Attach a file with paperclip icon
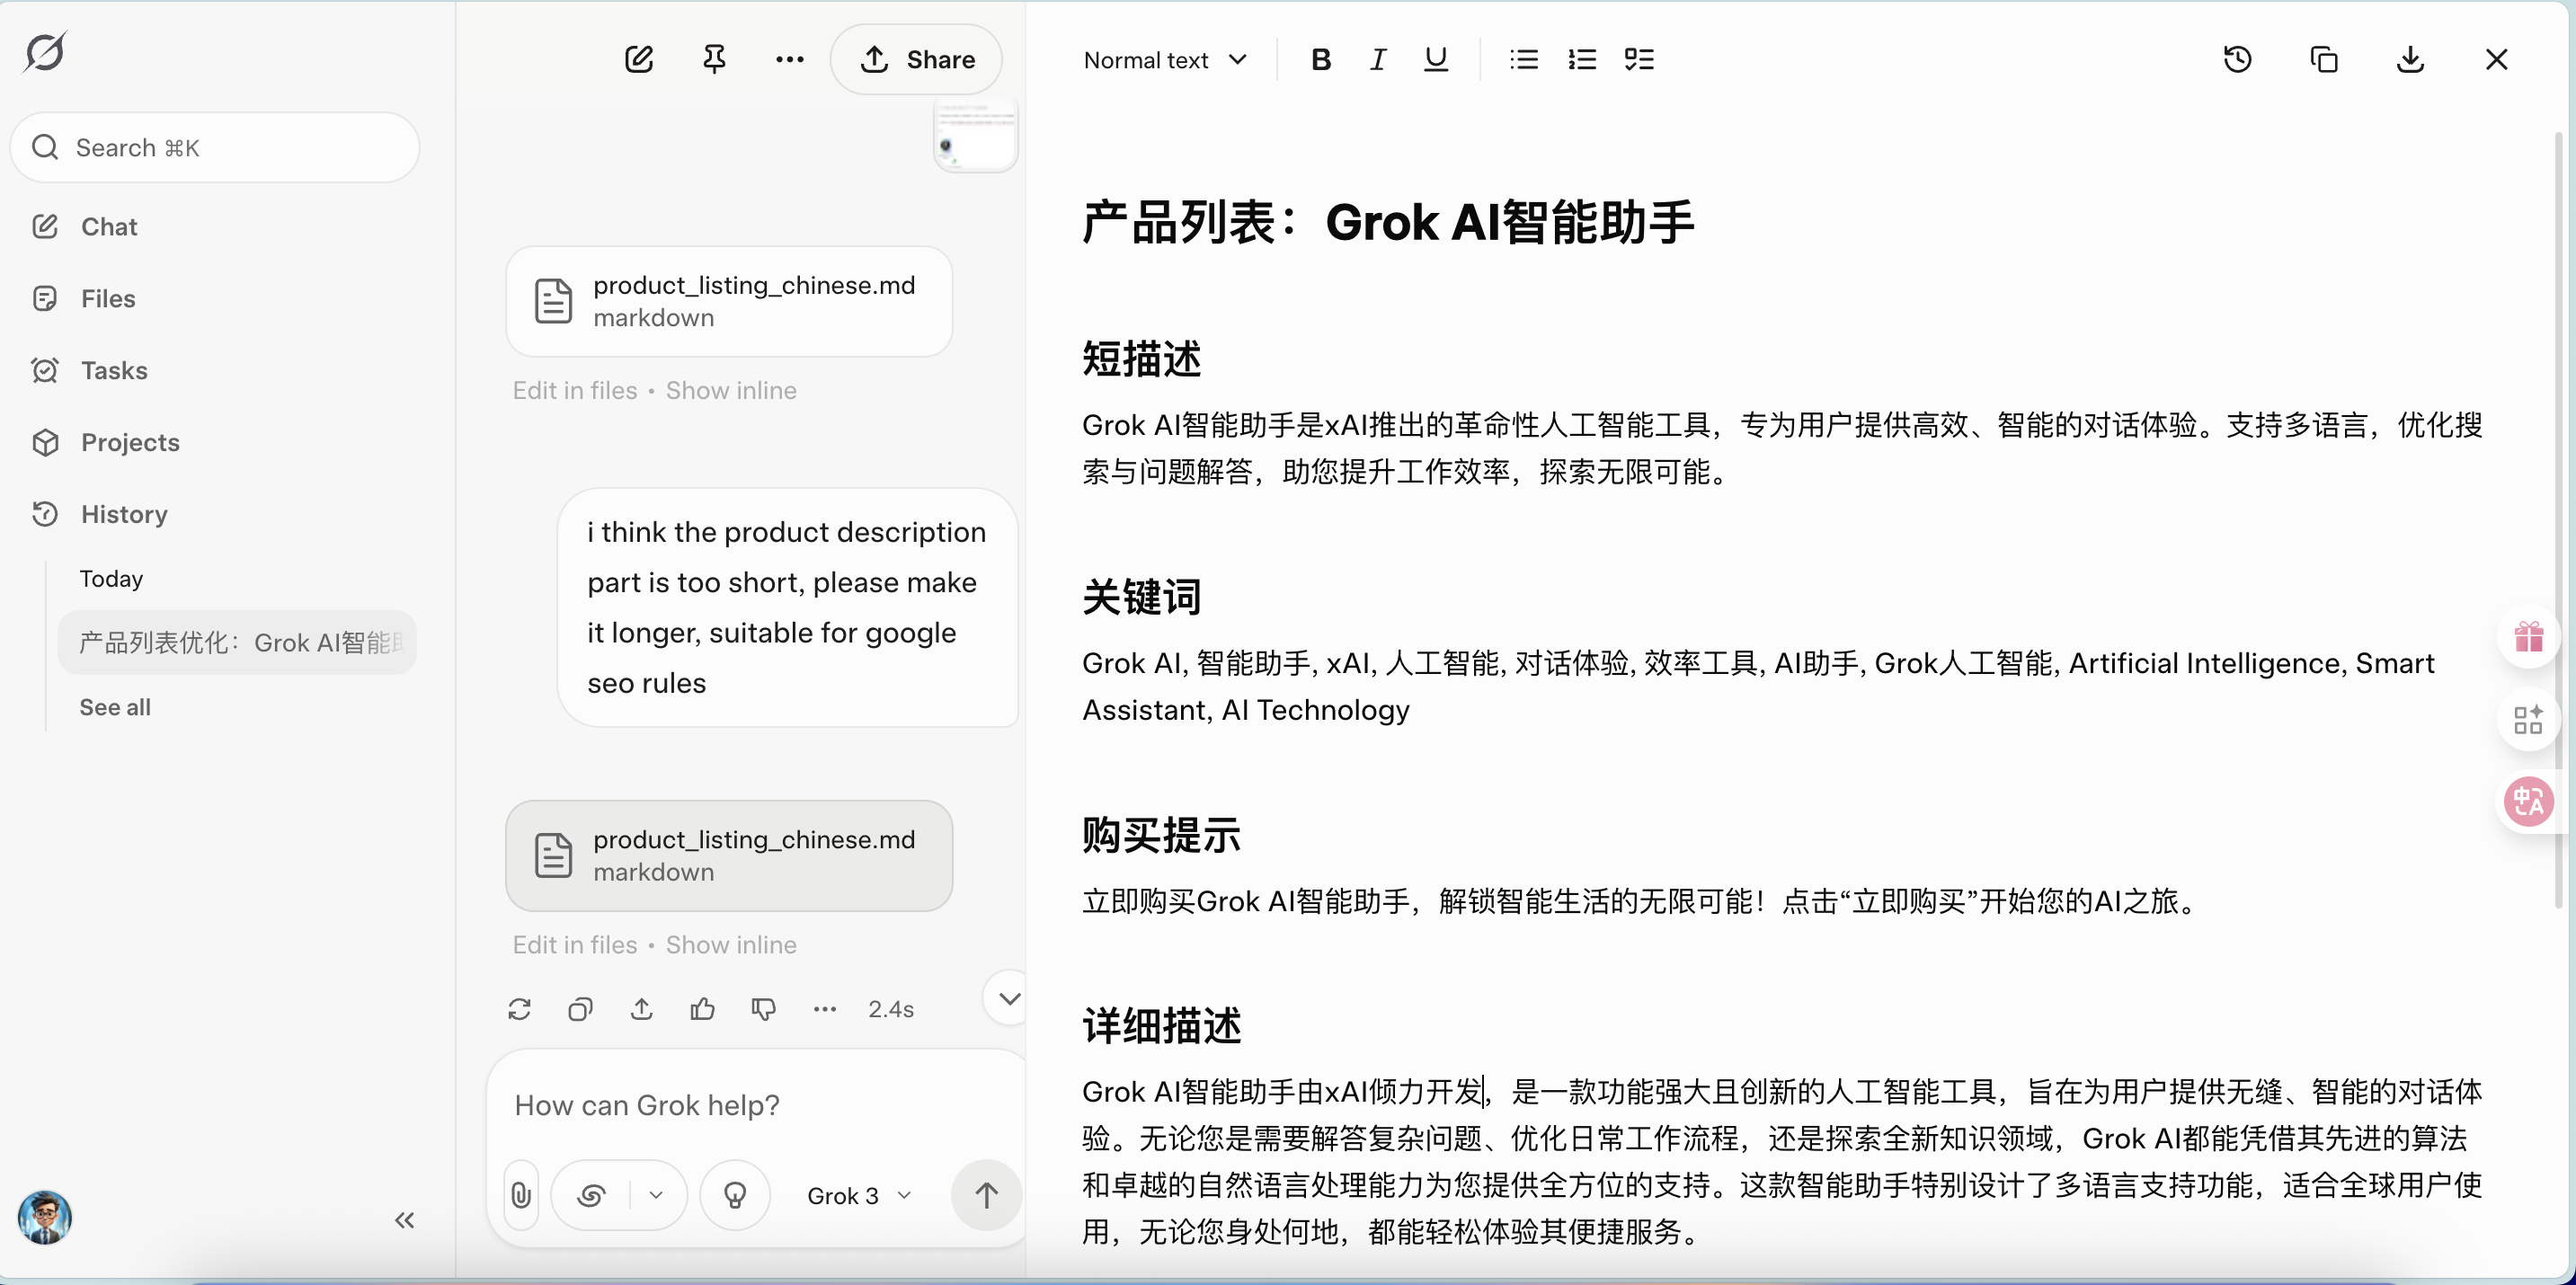The height and width of the screenshot is (1285, 2576). tap(521, 1196)
